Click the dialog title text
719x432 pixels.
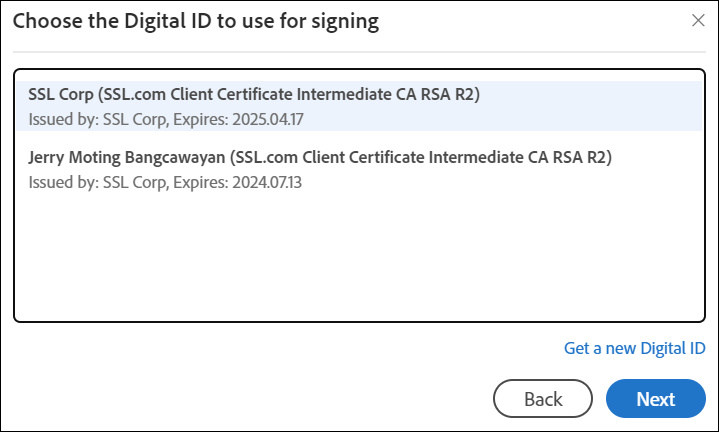click(x=196, y=21)
